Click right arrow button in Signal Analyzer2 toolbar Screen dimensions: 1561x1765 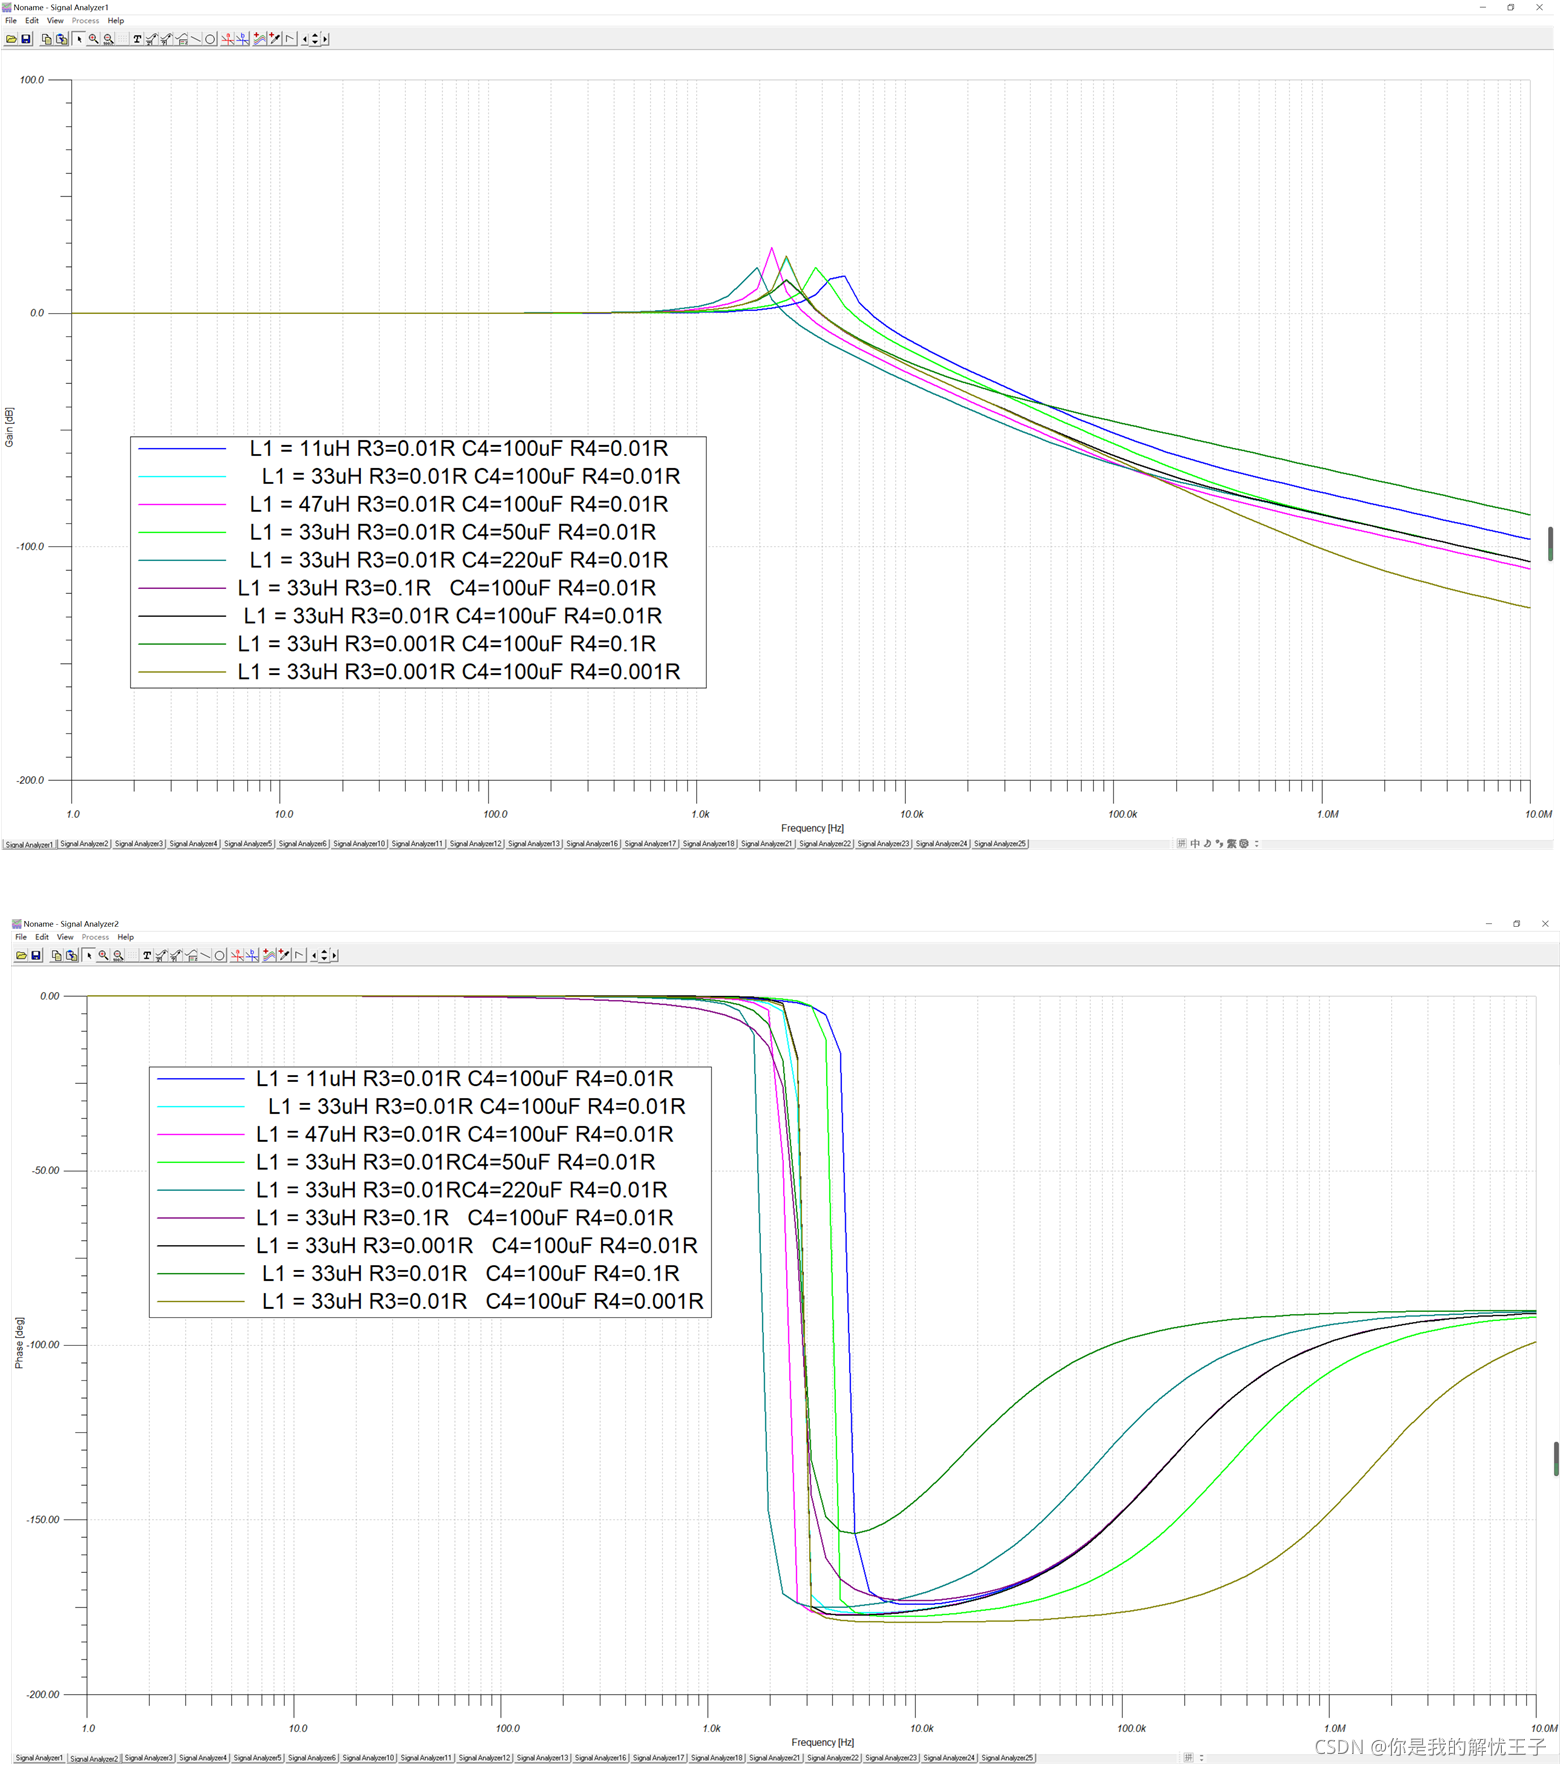point(334,955)
